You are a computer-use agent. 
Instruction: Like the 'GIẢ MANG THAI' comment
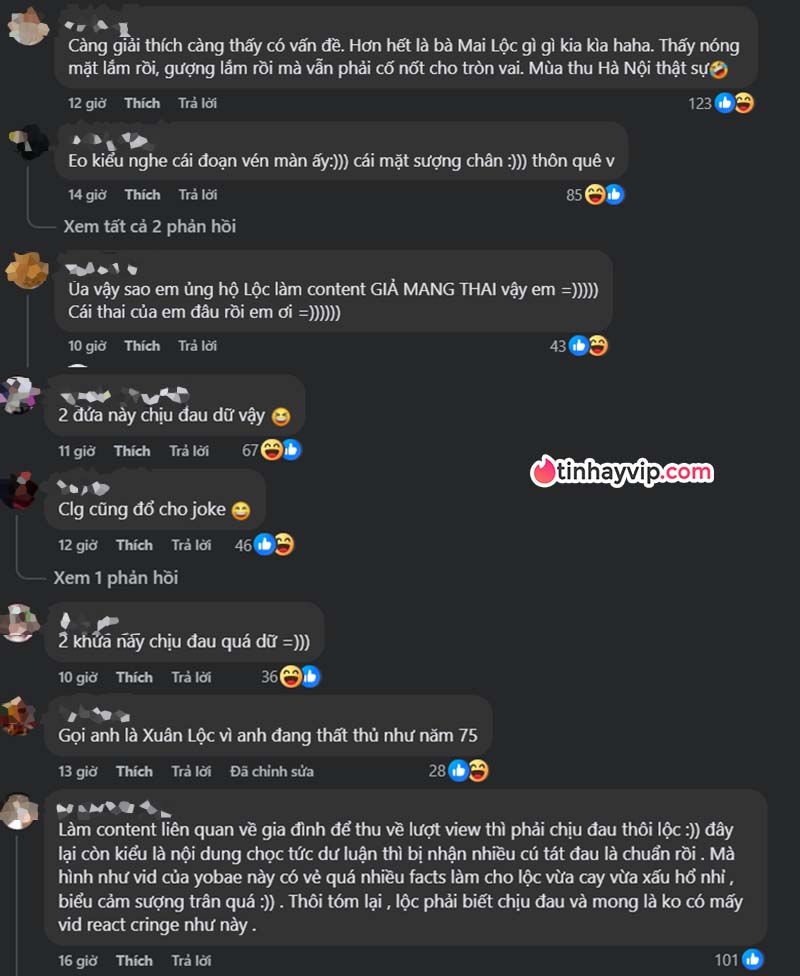click(142, 346)
